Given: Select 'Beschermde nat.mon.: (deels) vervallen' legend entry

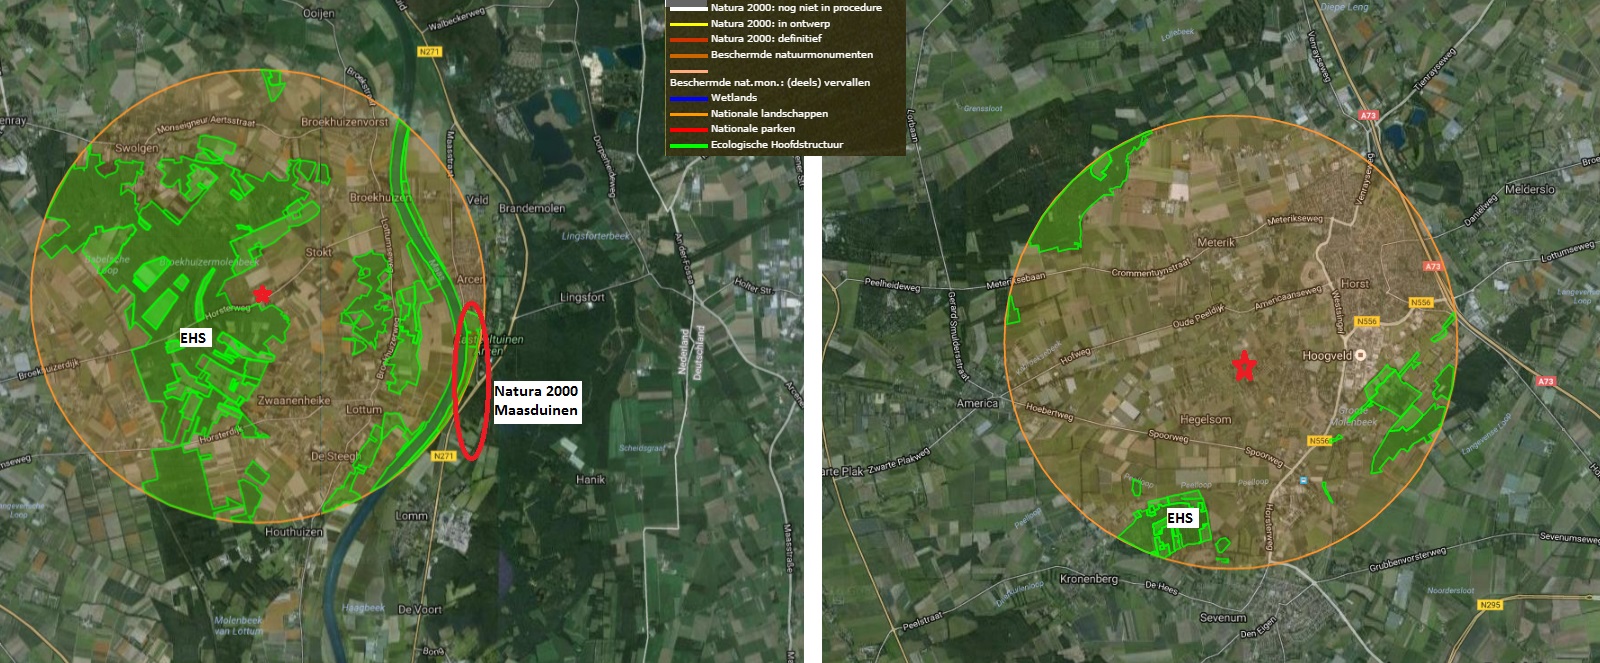Looking at the screenshot, I should (770, 83).
